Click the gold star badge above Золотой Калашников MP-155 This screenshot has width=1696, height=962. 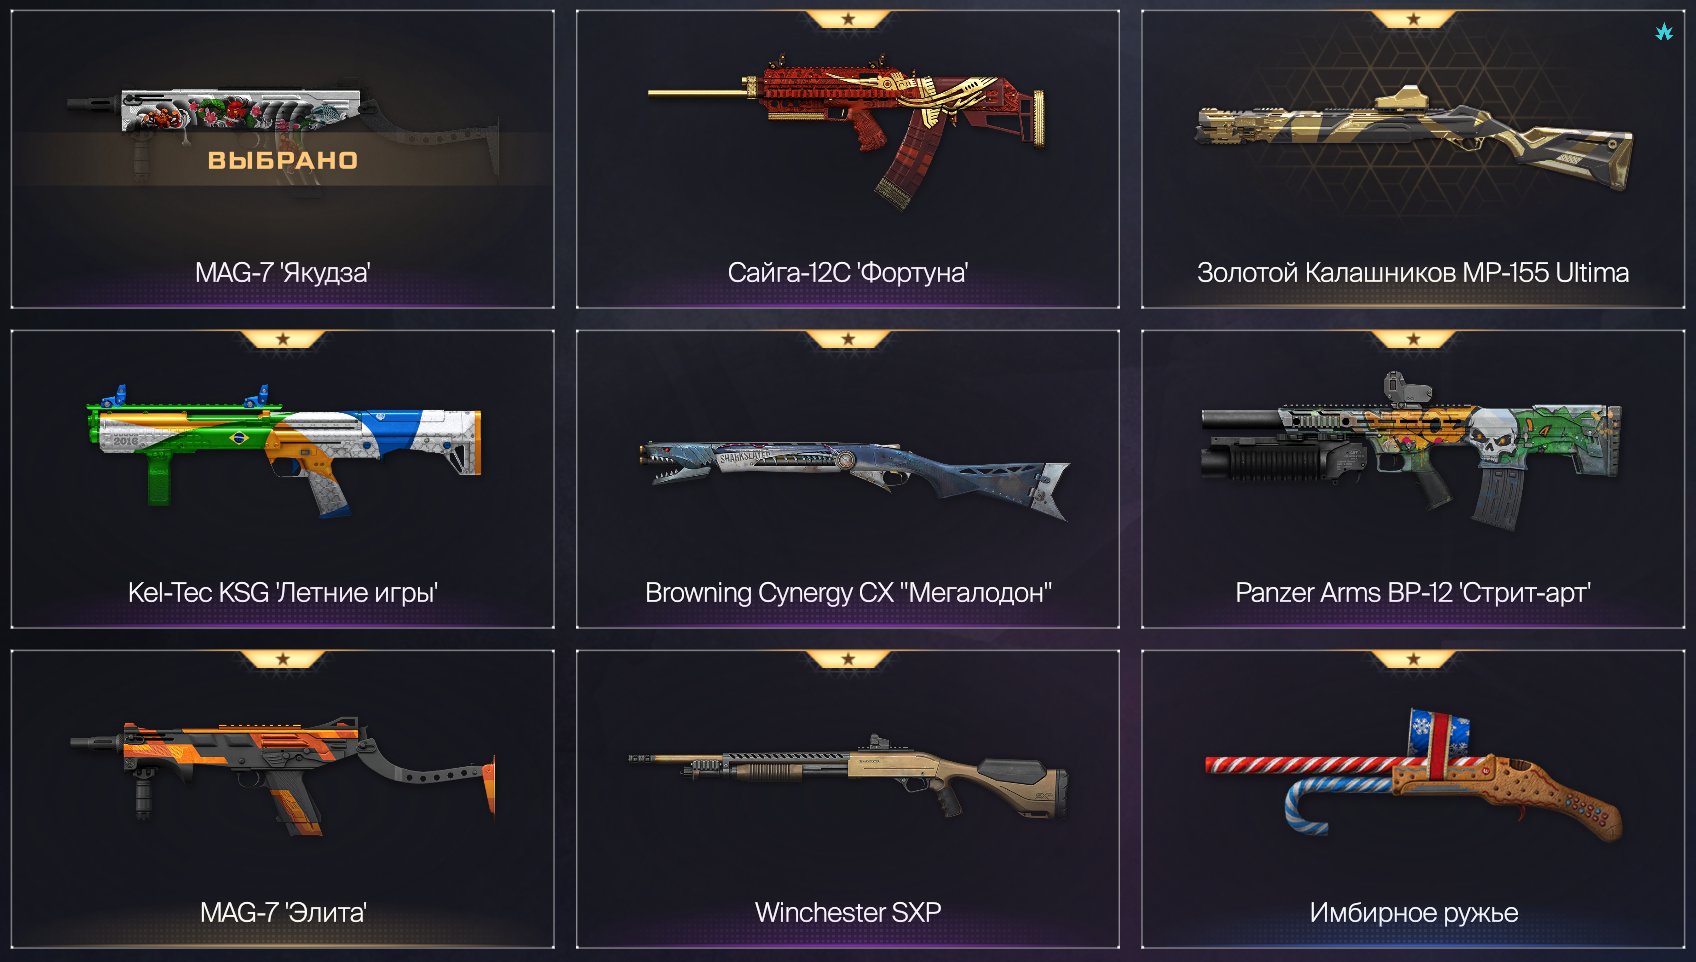coord(1413,19)
